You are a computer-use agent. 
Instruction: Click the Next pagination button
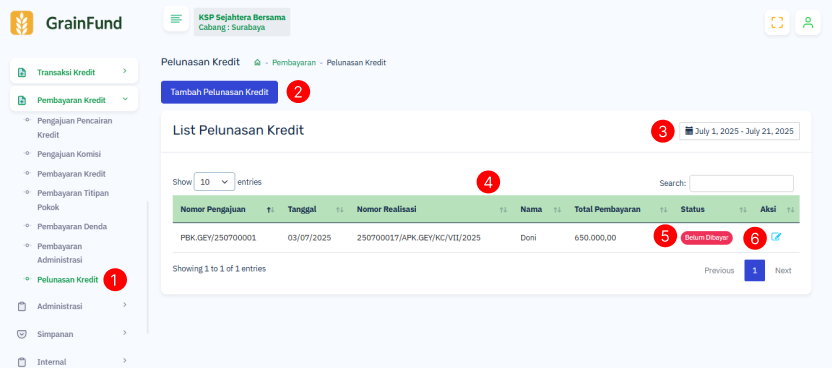(783, 270)
